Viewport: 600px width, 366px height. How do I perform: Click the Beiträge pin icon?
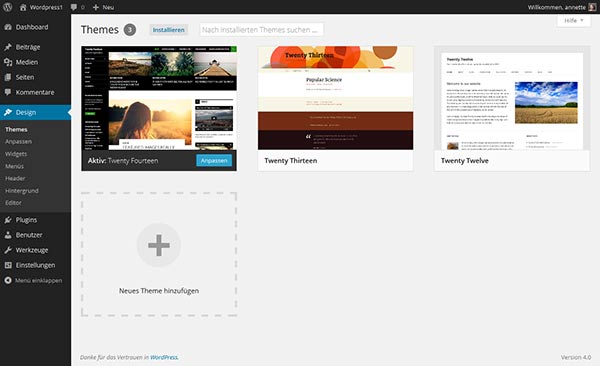click(x=8, y=47)
